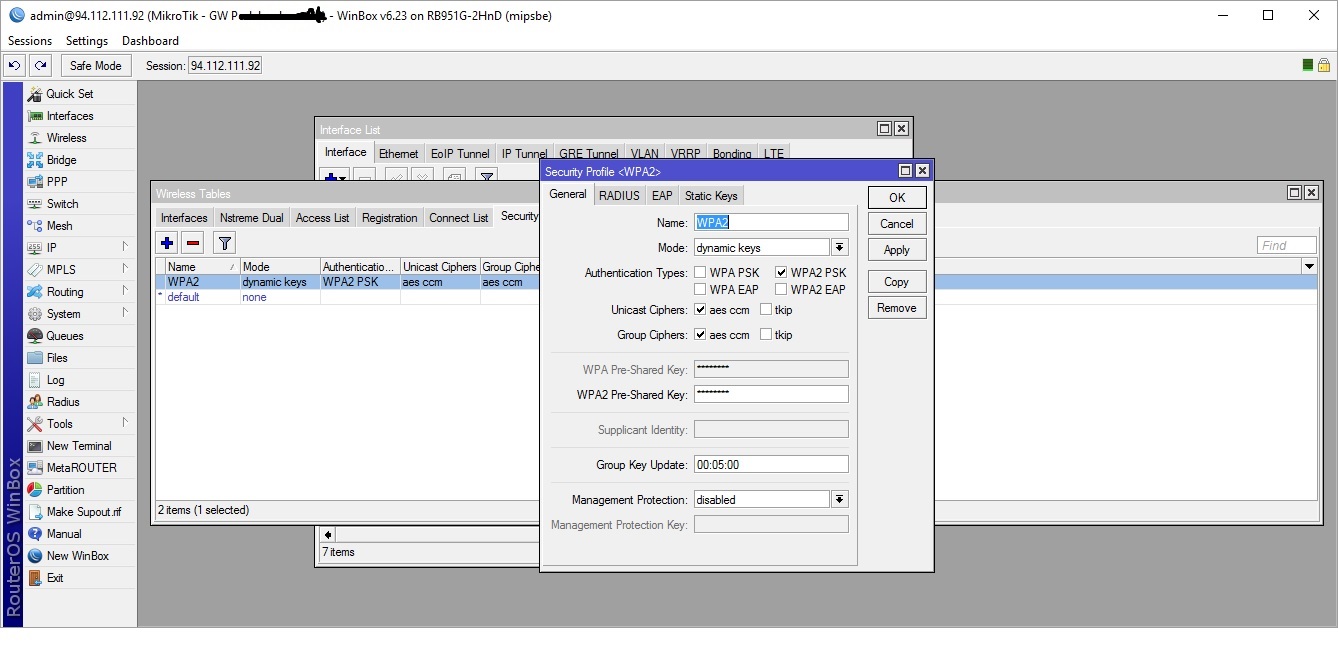Viewport: 1338px width, 648px height.
Task: Toggle Unicast Ciphers tkip checkbox
Action: coord(766,310)
